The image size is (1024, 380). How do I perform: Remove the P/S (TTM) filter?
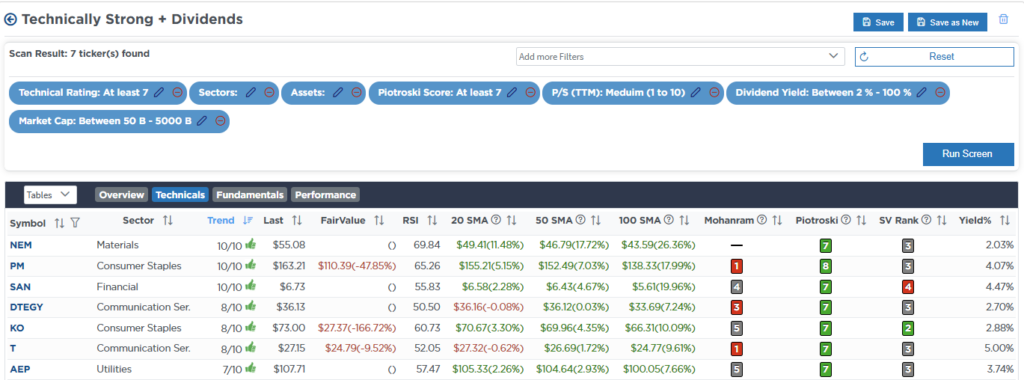pos(714,93)
